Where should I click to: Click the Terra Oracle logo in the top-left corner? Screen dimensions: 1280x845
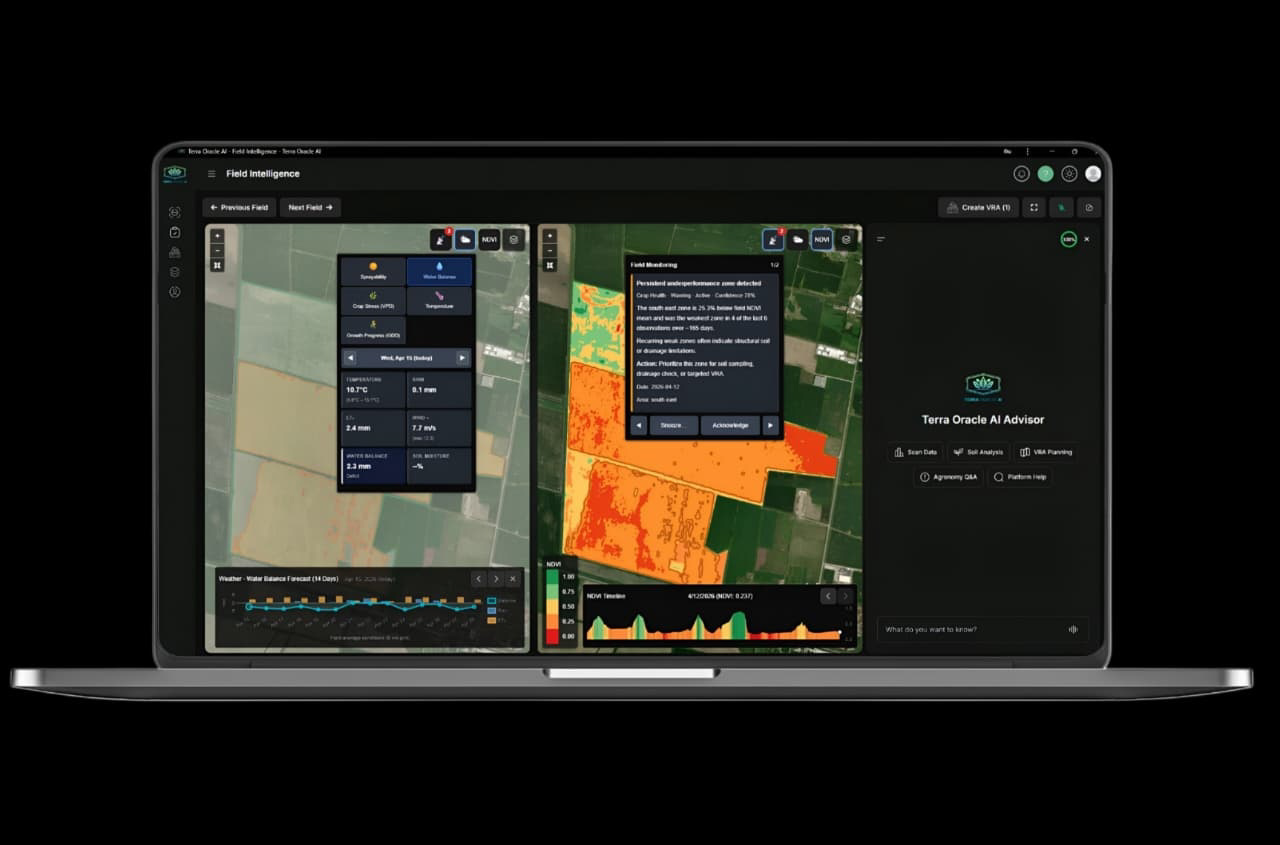(x=175, y=174)
